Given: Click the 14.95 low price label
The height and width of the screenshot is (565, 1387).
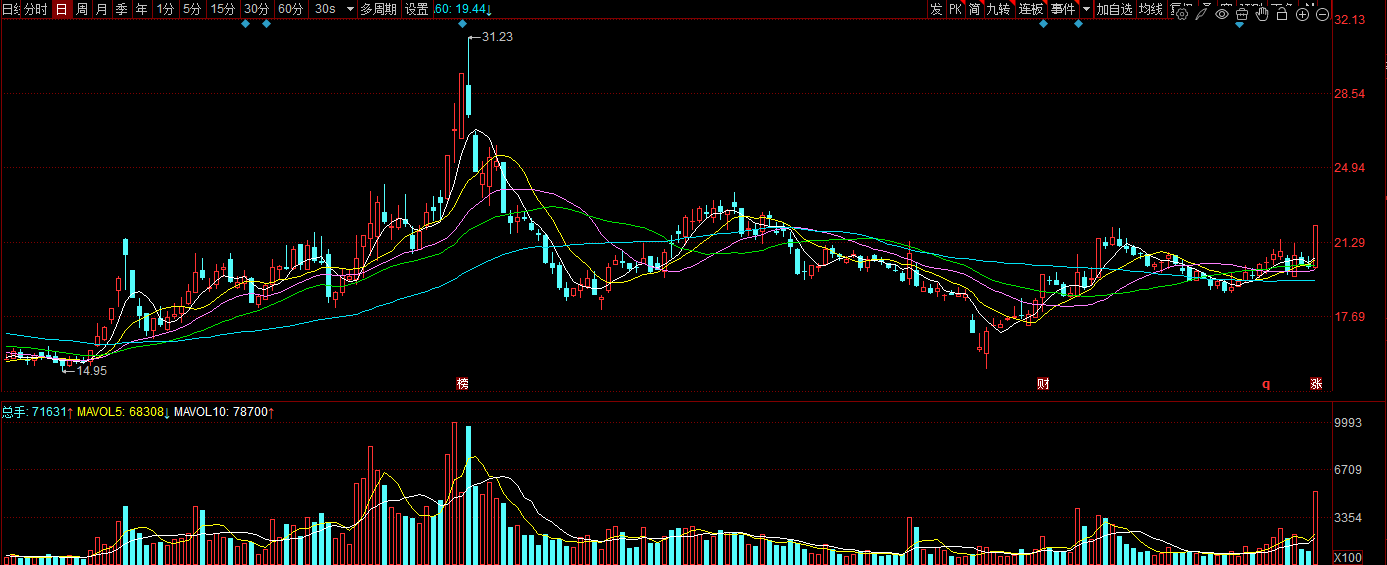Looking at the screenshot, I should [92, 370].
